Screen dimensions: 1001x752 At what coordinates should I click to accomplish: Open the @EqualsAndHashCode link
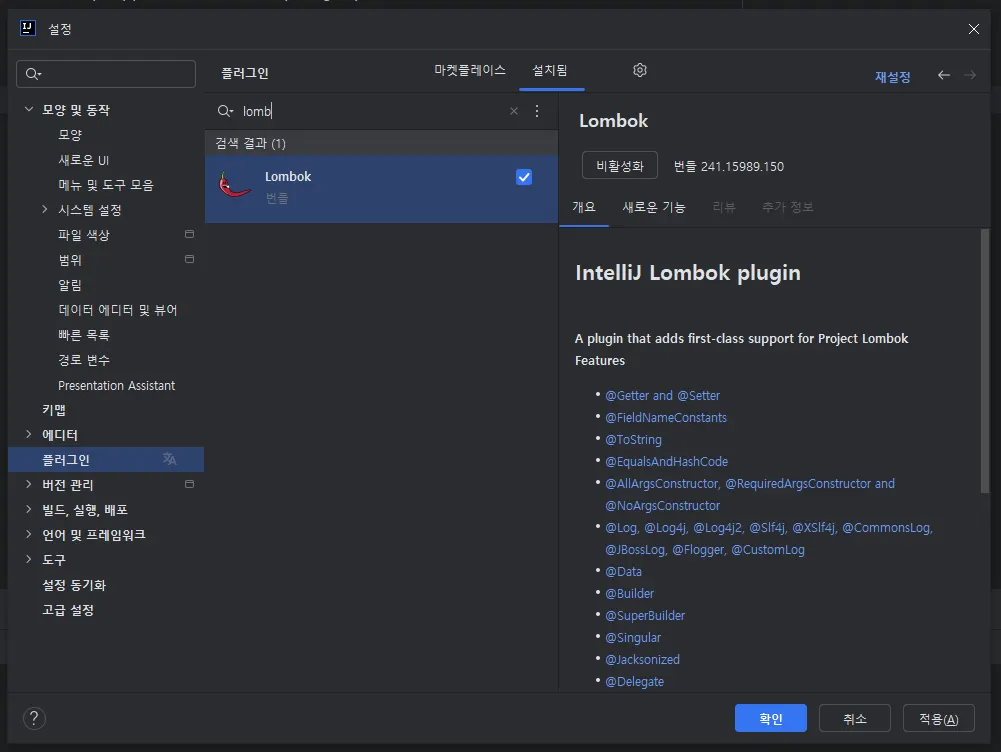point(666,462)
